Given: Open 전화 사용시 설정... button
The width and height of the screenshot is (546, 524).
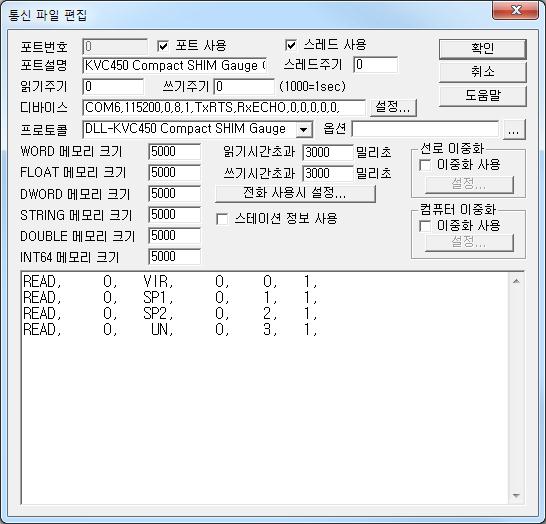Looking at the screenshot, I should pyautogui.click(x=295, y=193).
